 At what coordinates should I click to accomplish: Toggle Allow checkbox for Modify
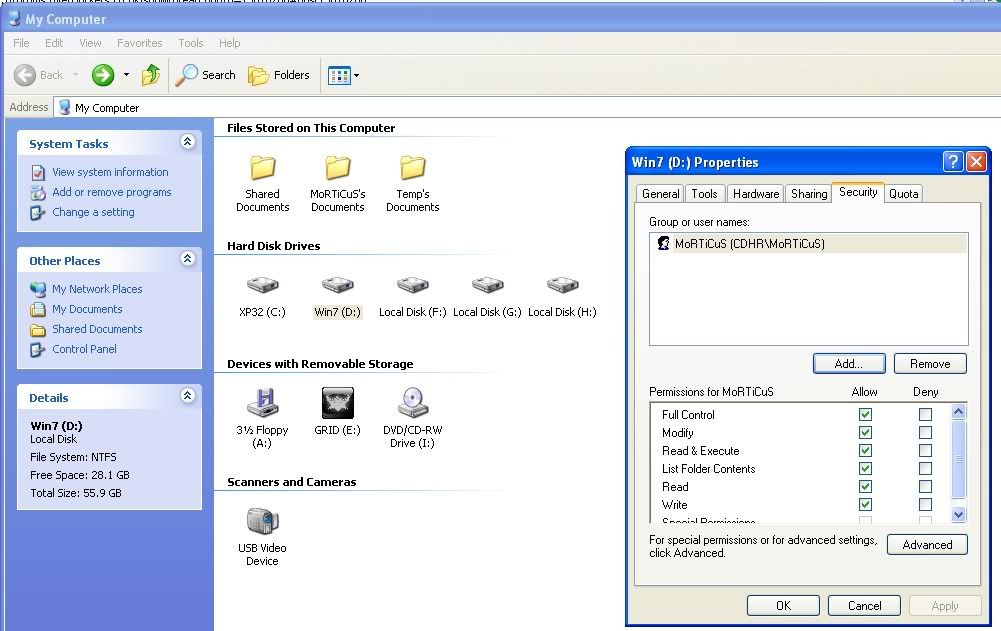click(866, 432)
